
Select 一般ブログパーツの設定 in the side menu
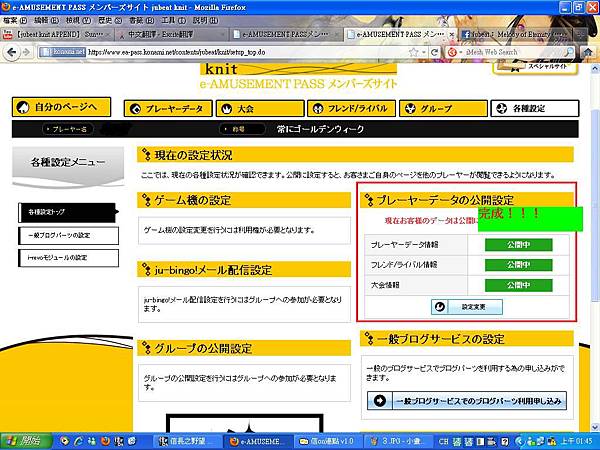(68, 235)
